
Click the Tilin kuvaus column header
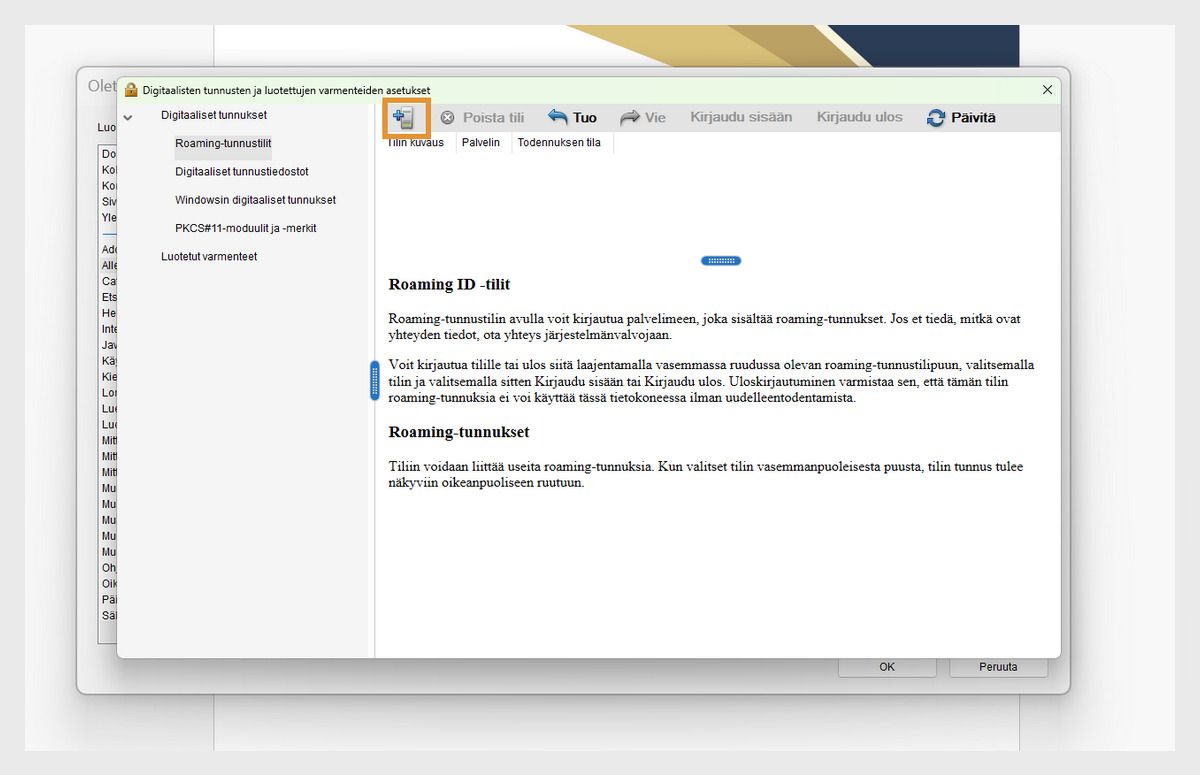click(x=416, y=143)
